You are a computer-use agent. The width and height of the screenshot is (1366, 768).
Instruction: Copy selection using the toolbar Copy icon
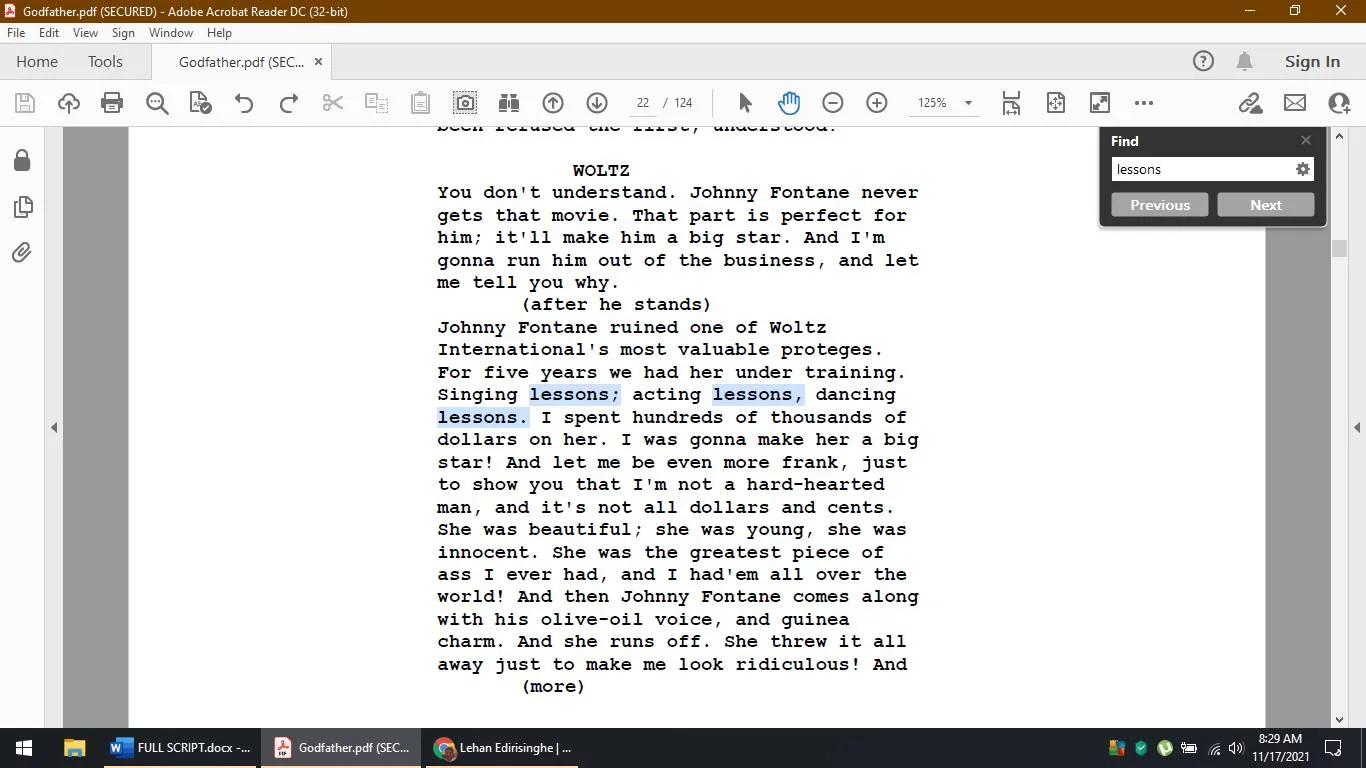click(377, 103)
